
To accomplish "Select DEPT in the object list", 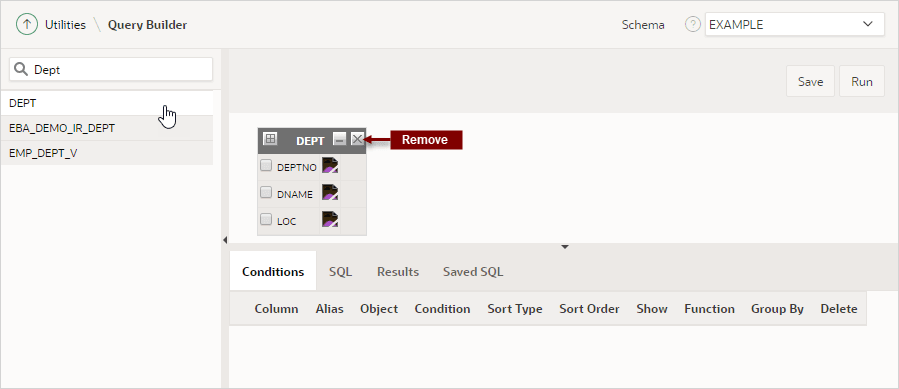I will click(x=107, y=103).
